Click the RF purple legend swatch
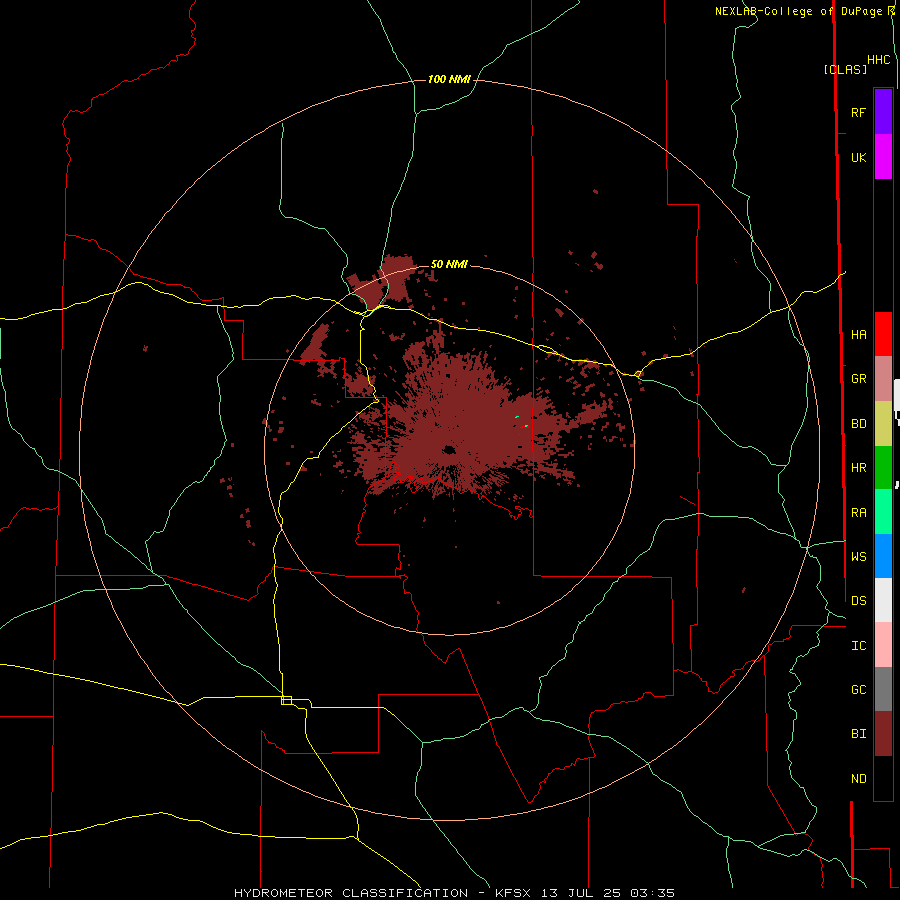Viewport: 900px width, 900px height. 883,112
